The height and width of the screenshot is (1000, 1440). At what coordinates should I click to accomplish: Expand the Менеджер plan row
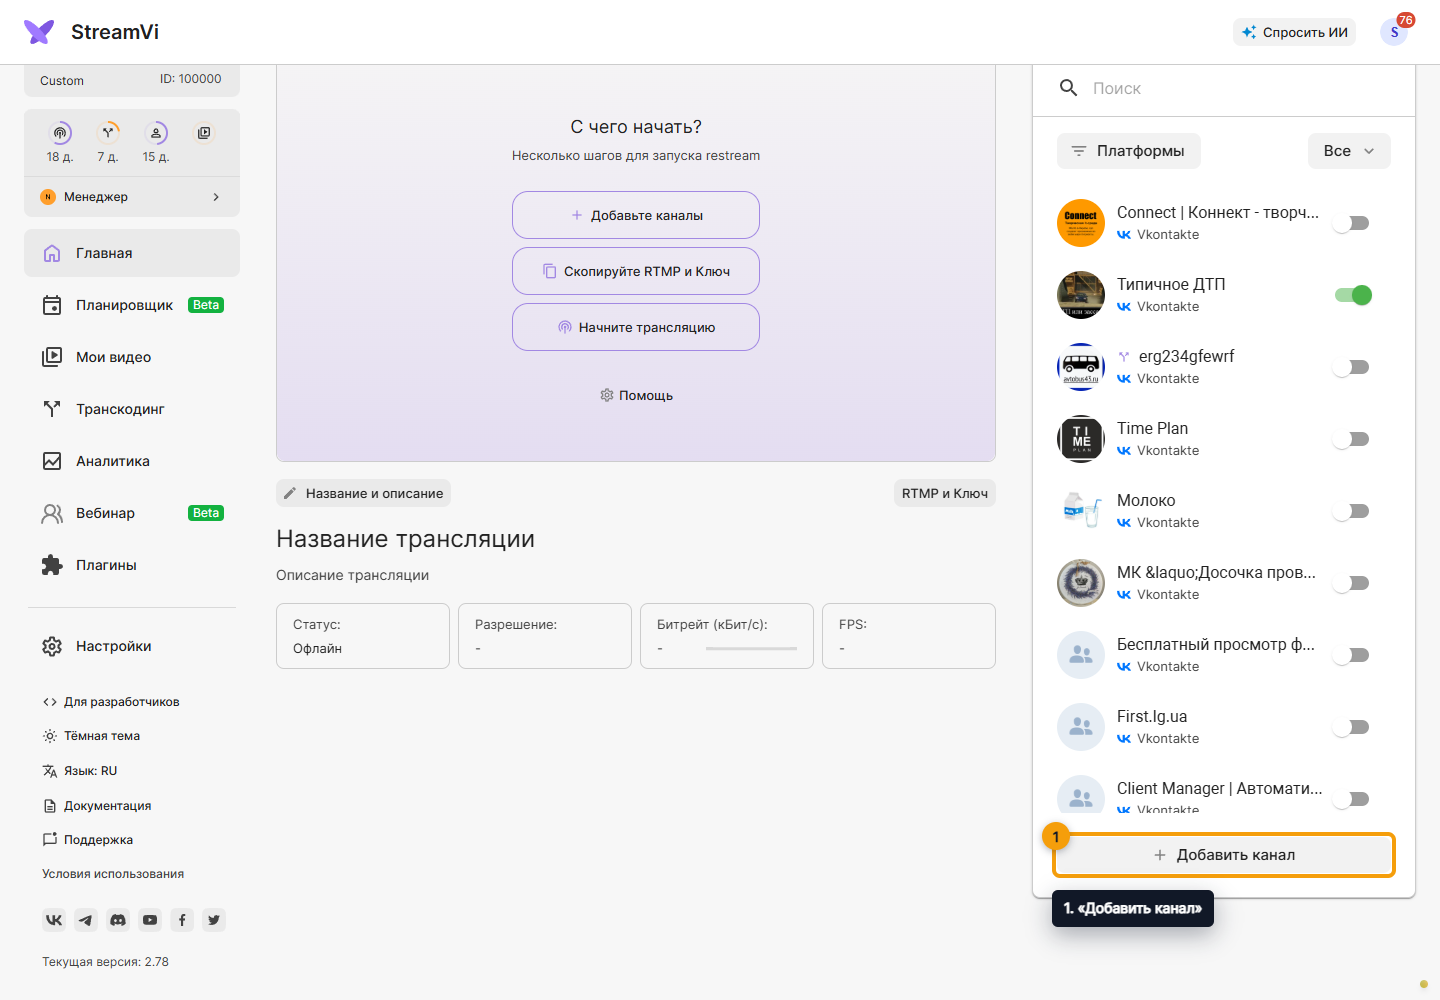[132, 197]
